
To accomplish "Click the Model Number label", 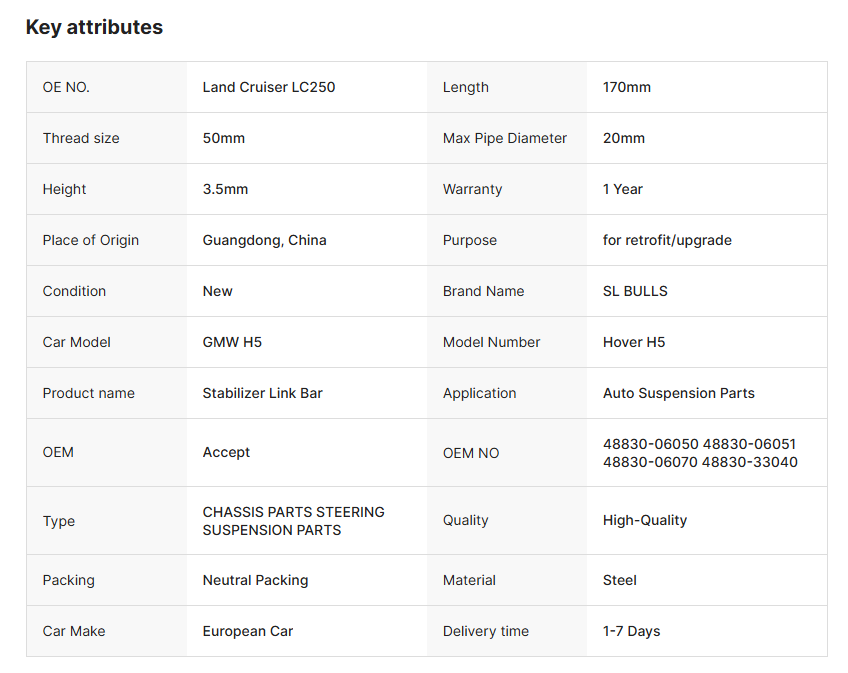I will pyautogui.click(x=491, y=342).
